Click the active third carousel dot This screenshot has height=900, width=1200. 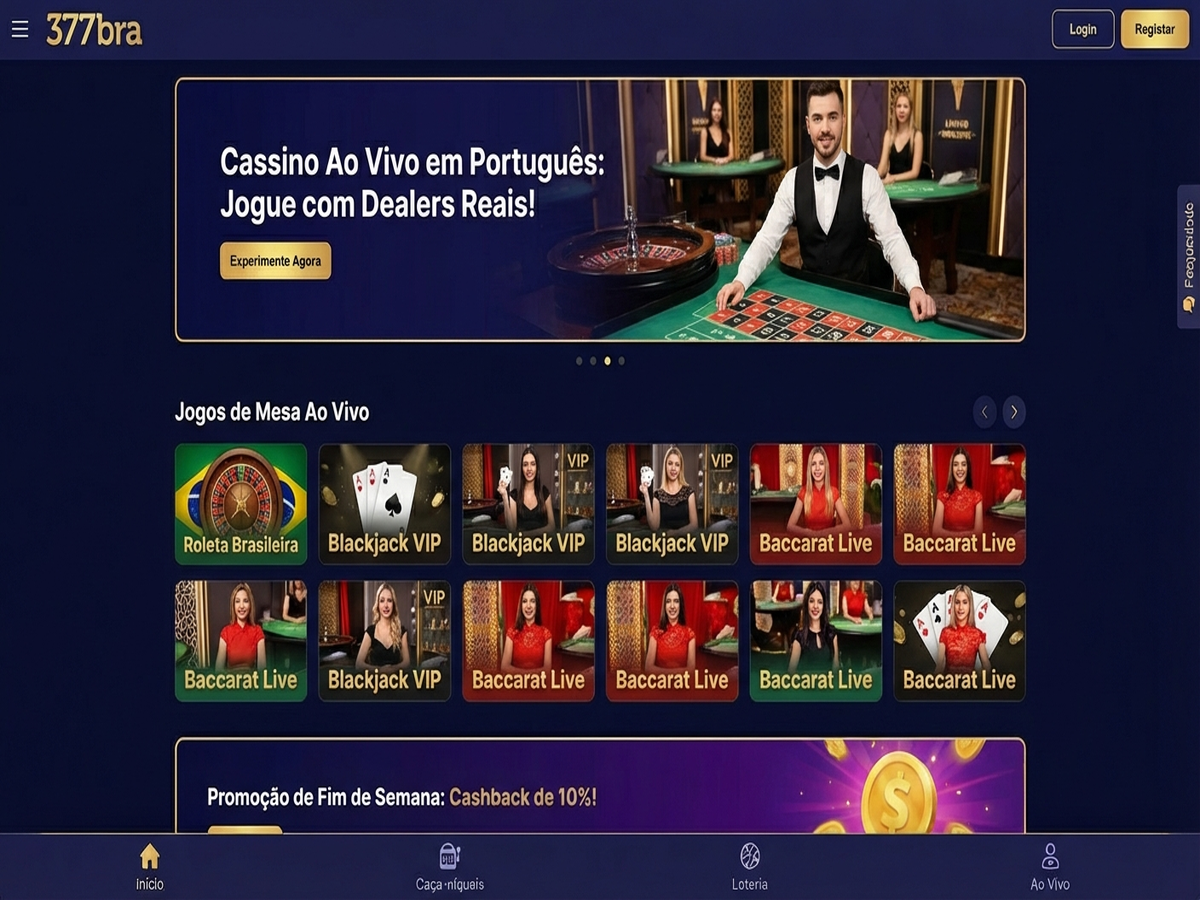[x=607, y=361]
